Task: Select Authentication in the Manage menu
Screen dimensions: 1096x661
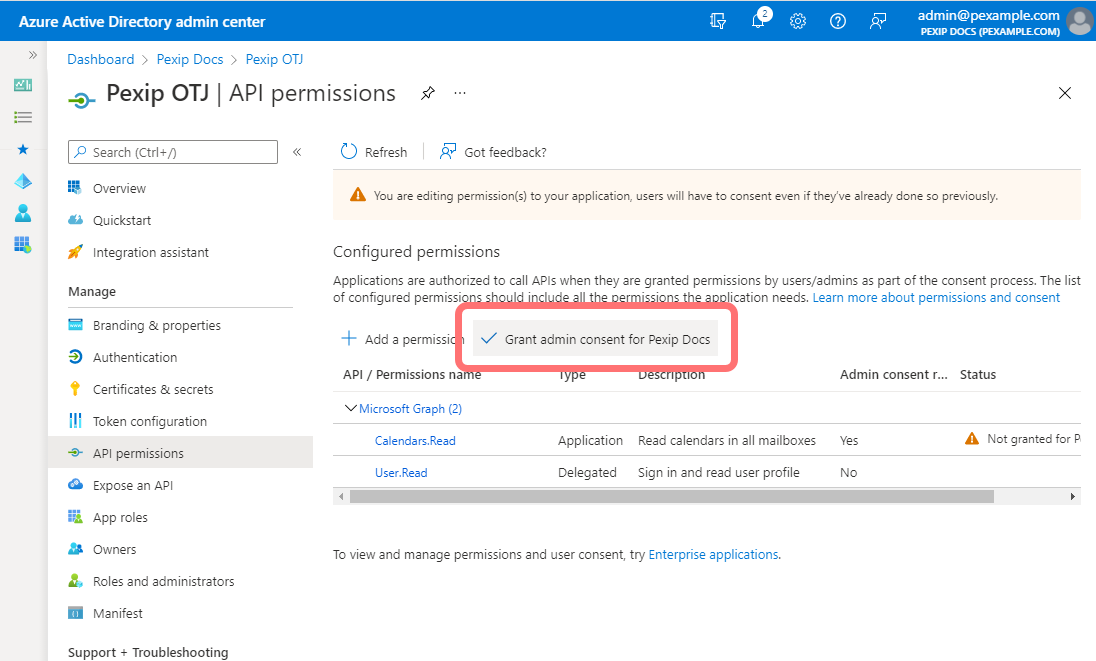Action: 135,357
